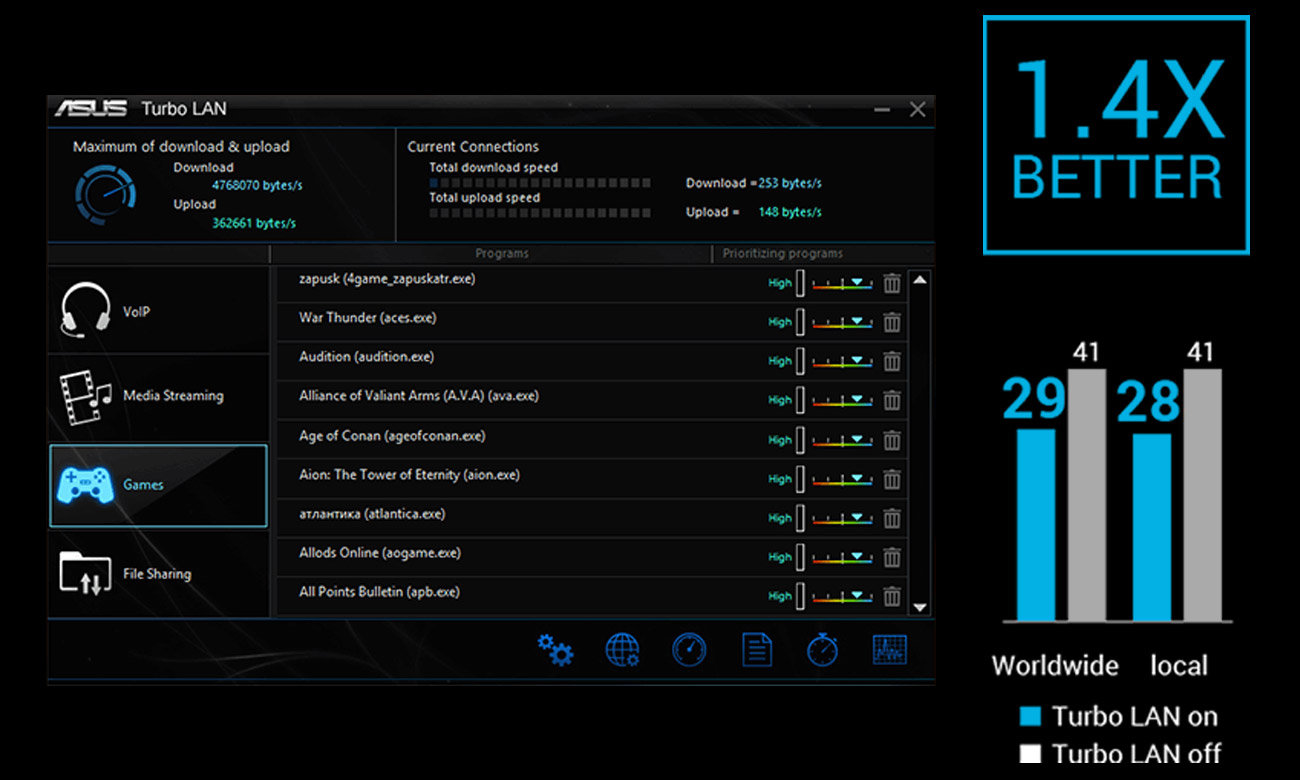1300x780 pixels.
Task: Click scroll up arrow of programs list
Action: point(920,280)
